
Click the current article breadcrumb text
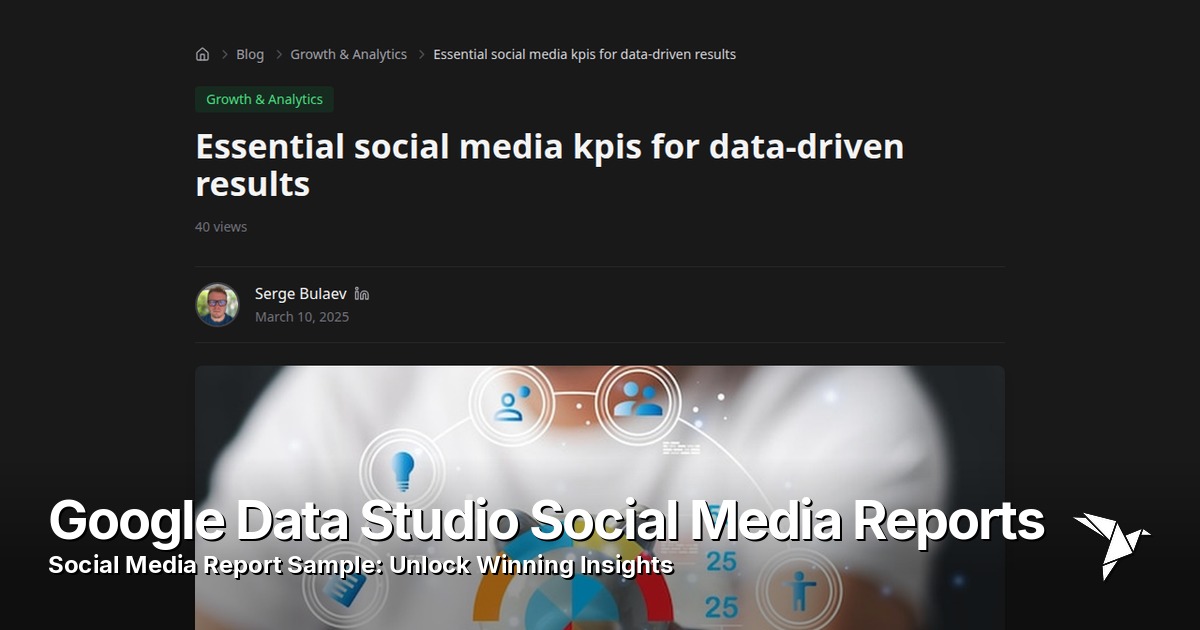click(x=584, y=54)
